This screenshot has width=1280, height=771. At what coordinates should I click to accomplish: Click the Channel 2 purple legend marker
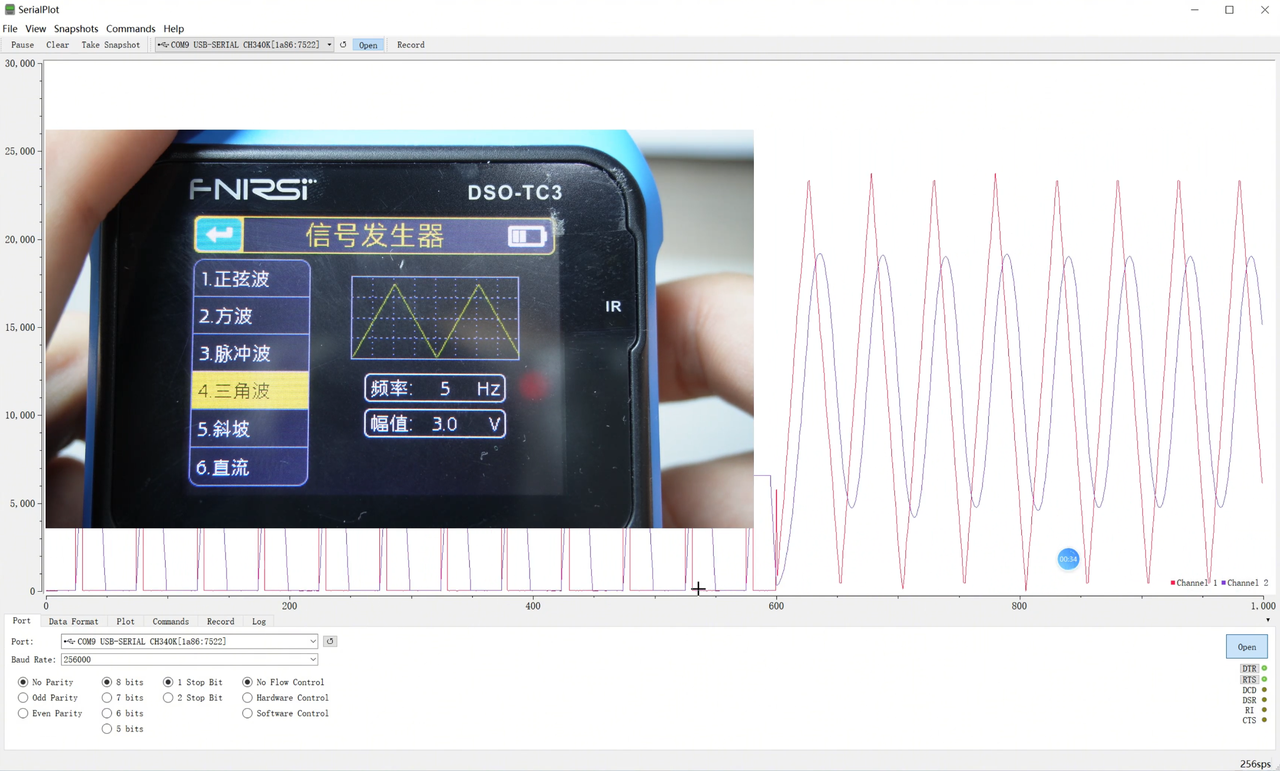1223,582
